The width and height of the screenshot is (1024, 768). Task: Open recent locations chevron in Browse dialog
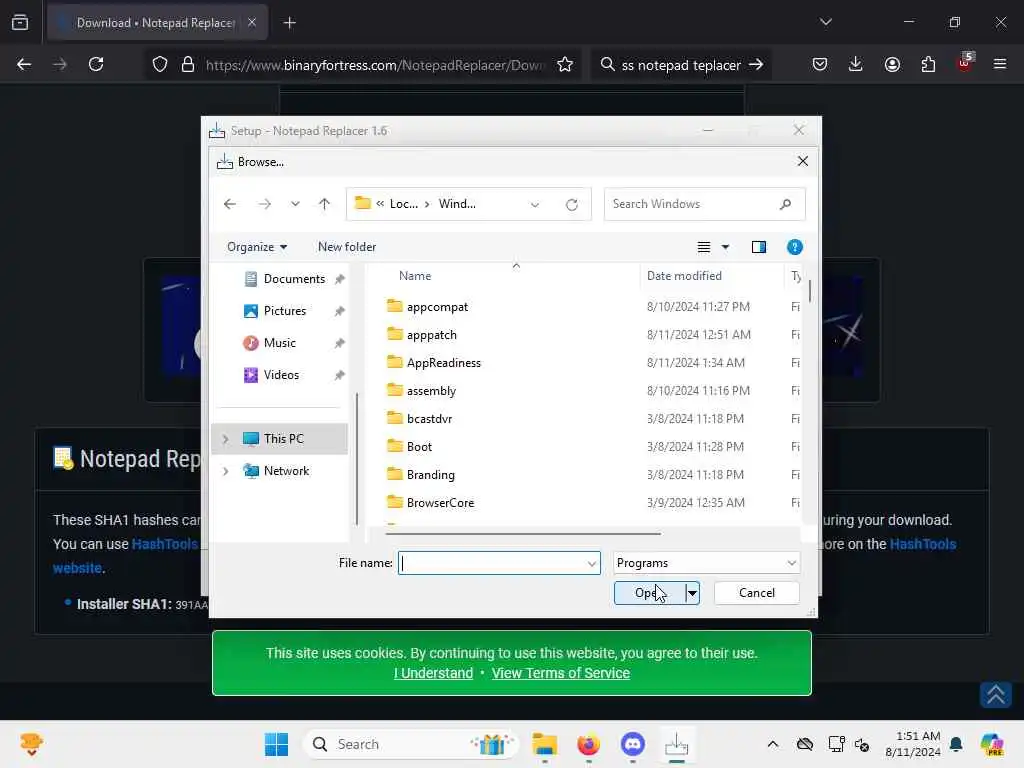(x=295, y=204)
